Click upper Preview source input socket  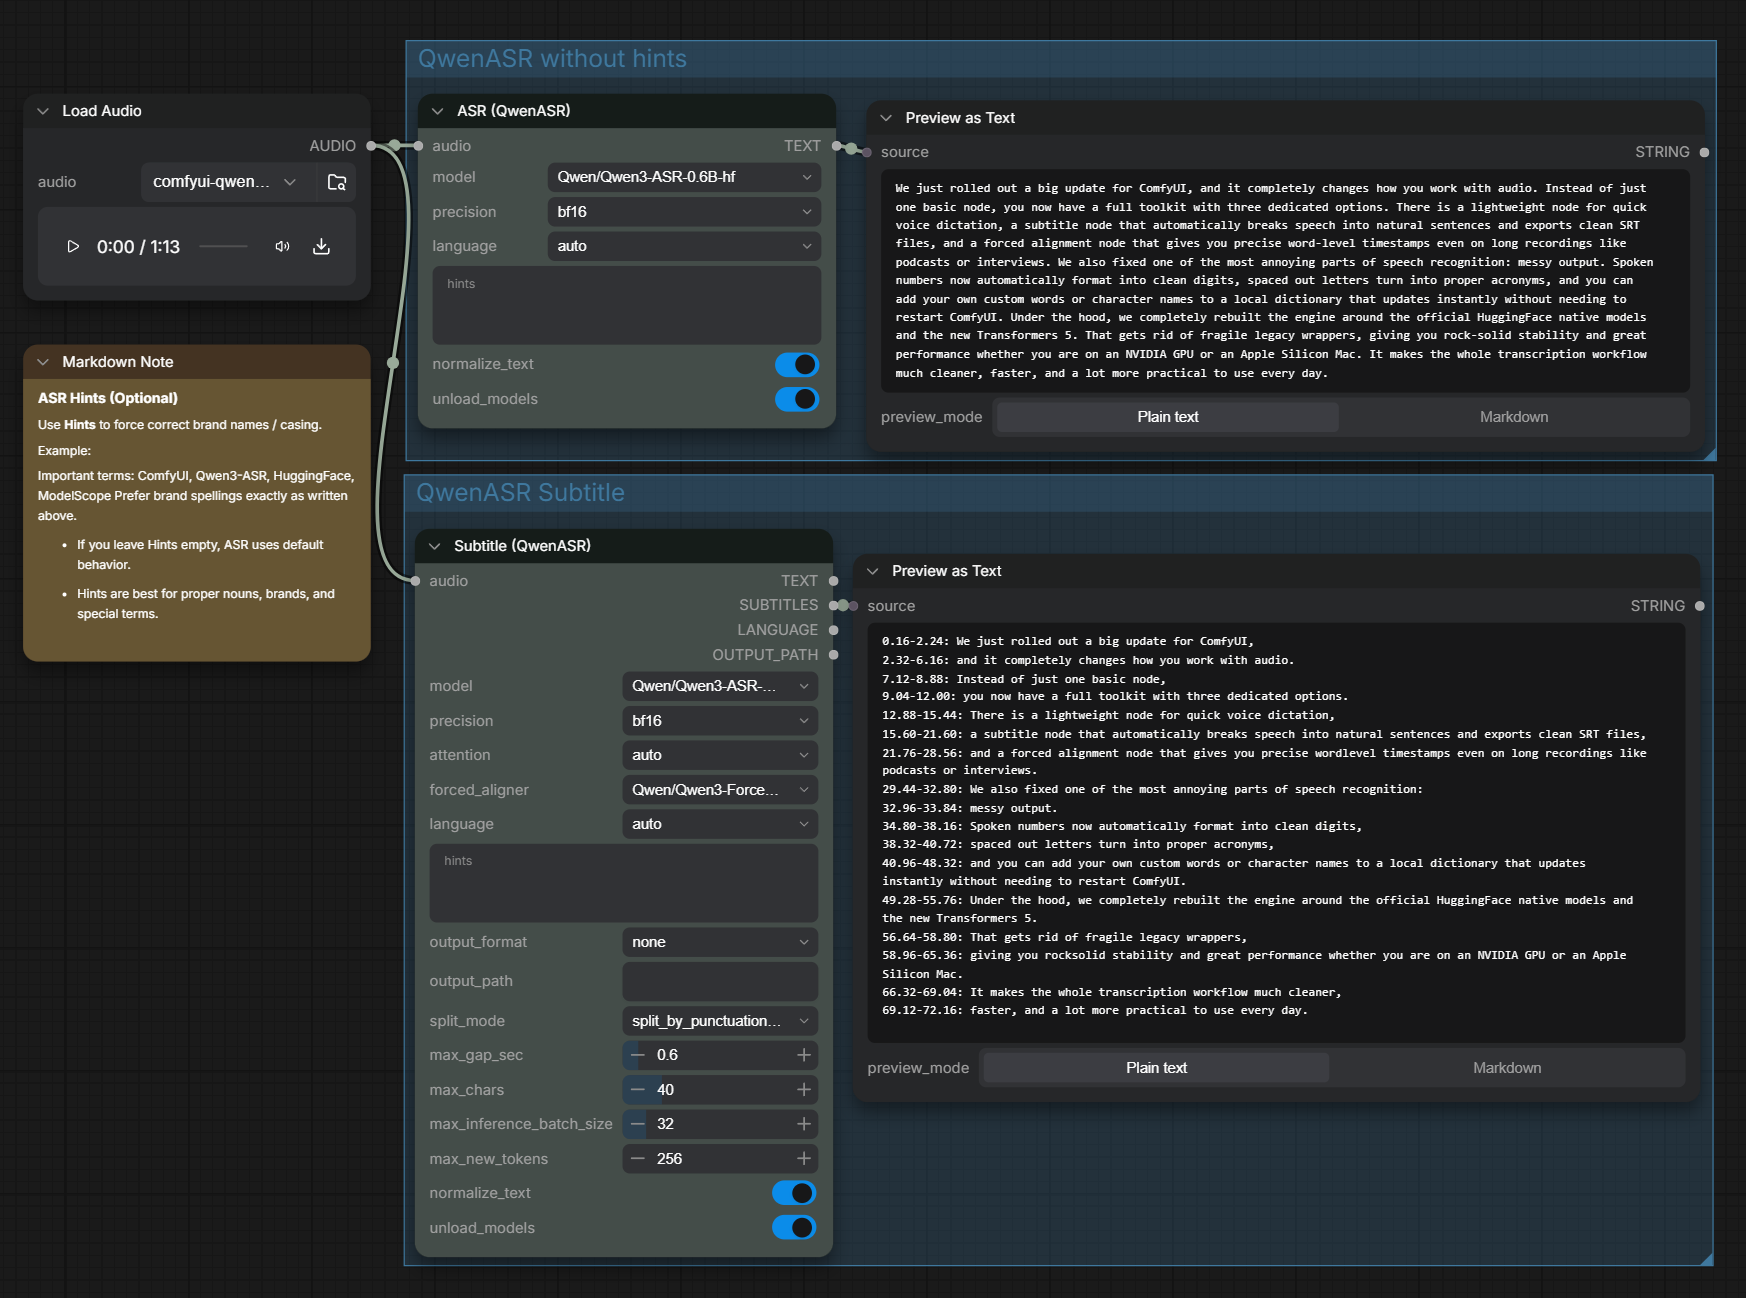click(866, 152)
